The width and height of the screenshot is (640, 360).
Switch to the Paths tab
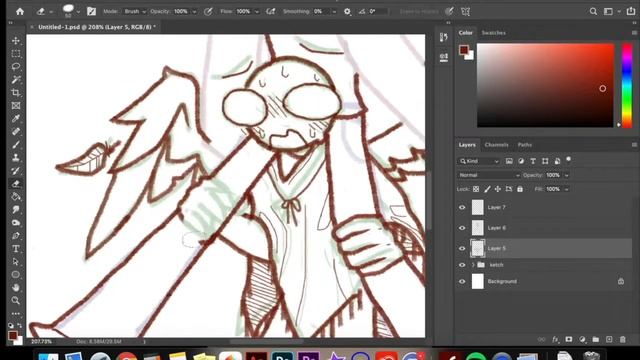click(524, 145)
